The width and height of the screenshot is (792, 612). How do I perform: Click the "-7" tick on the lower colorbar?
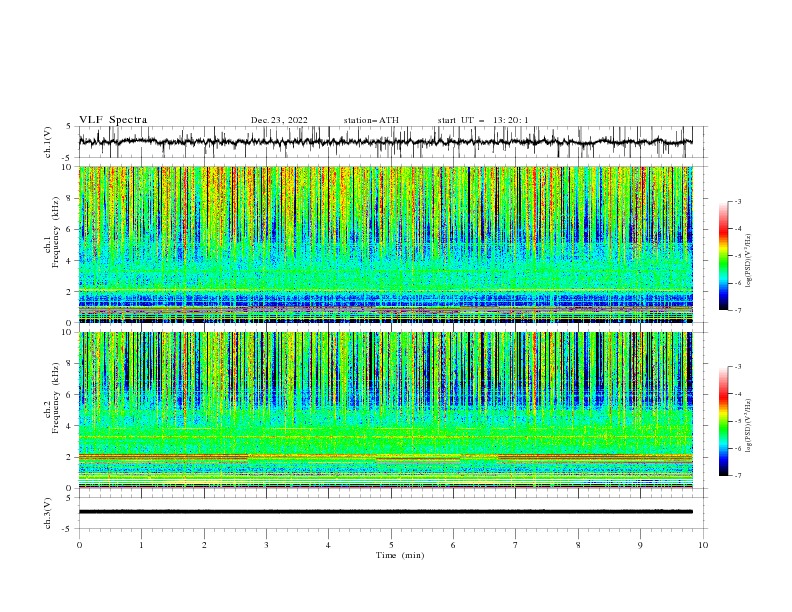(738, 476)
